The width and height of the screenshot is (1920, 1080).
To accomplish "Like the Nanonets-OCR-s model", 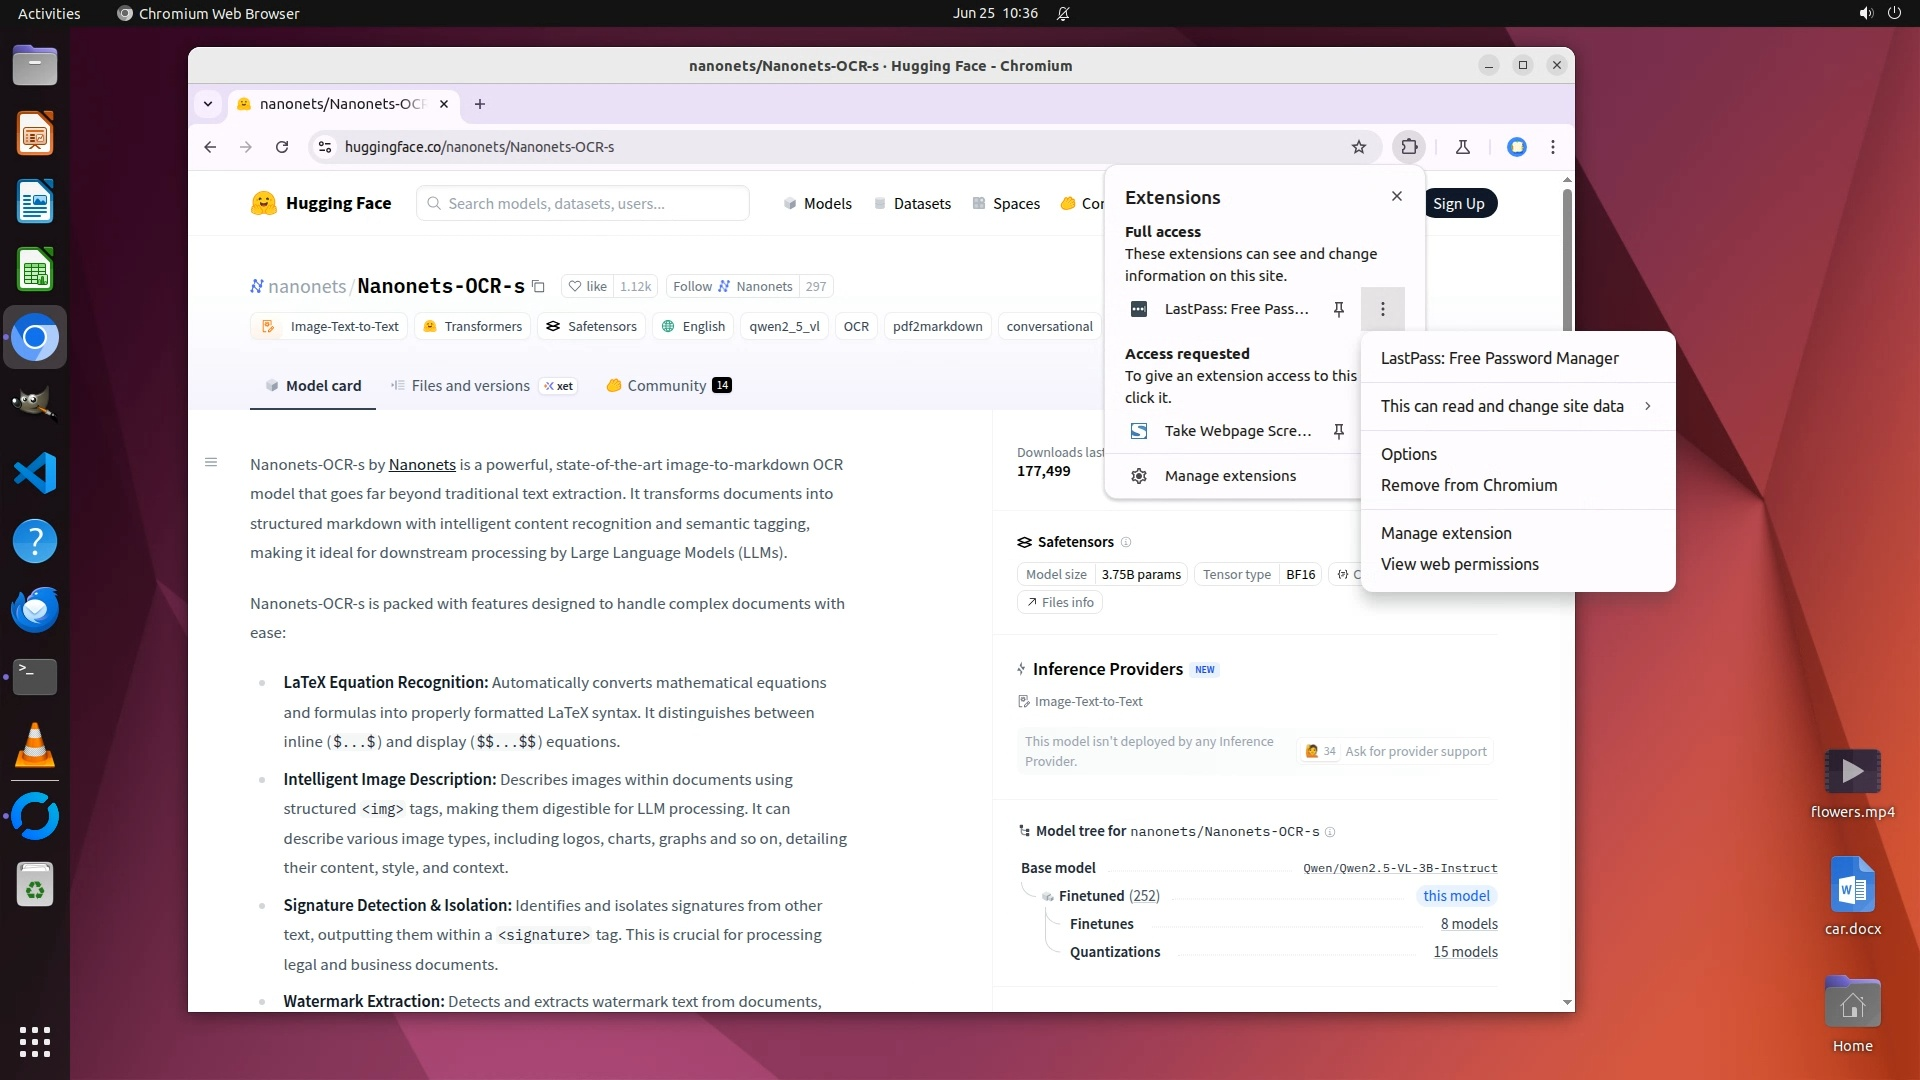I will (588, 287).
